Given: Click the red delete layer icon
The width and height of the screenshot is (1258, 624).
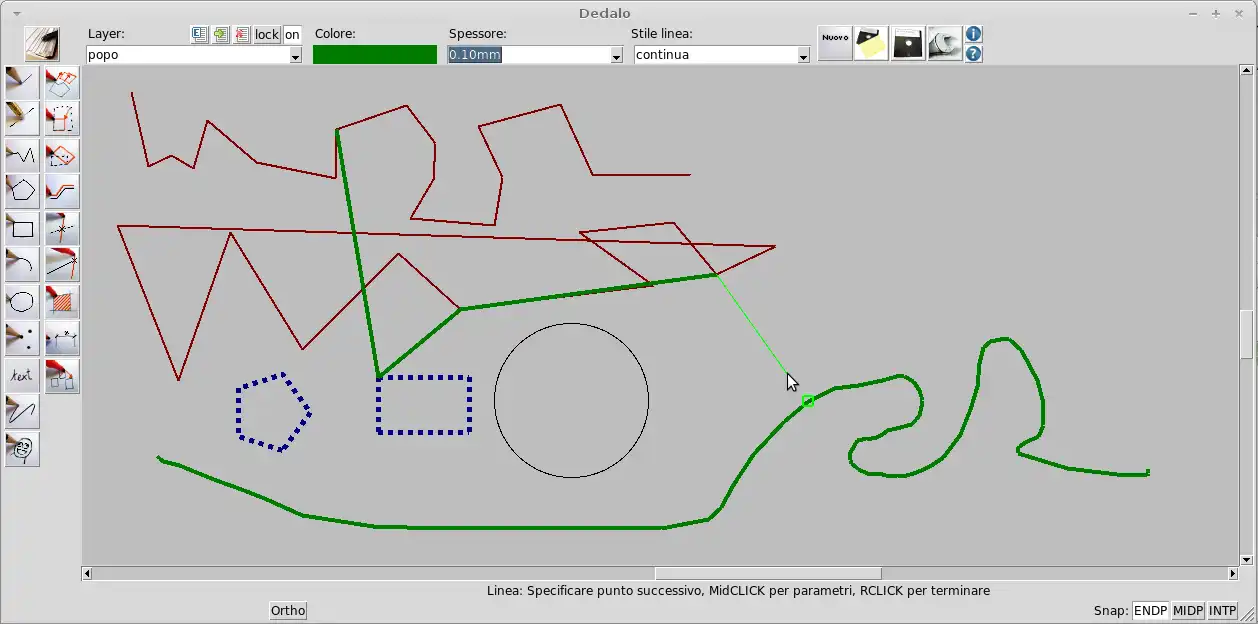Looking at the screenshot, I should 242,34.
